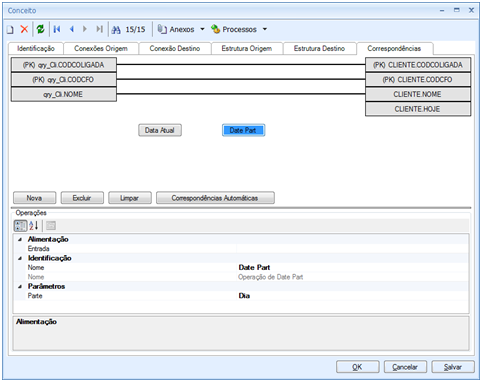Switch to the Estrutura Origem tab

[247, 49]
